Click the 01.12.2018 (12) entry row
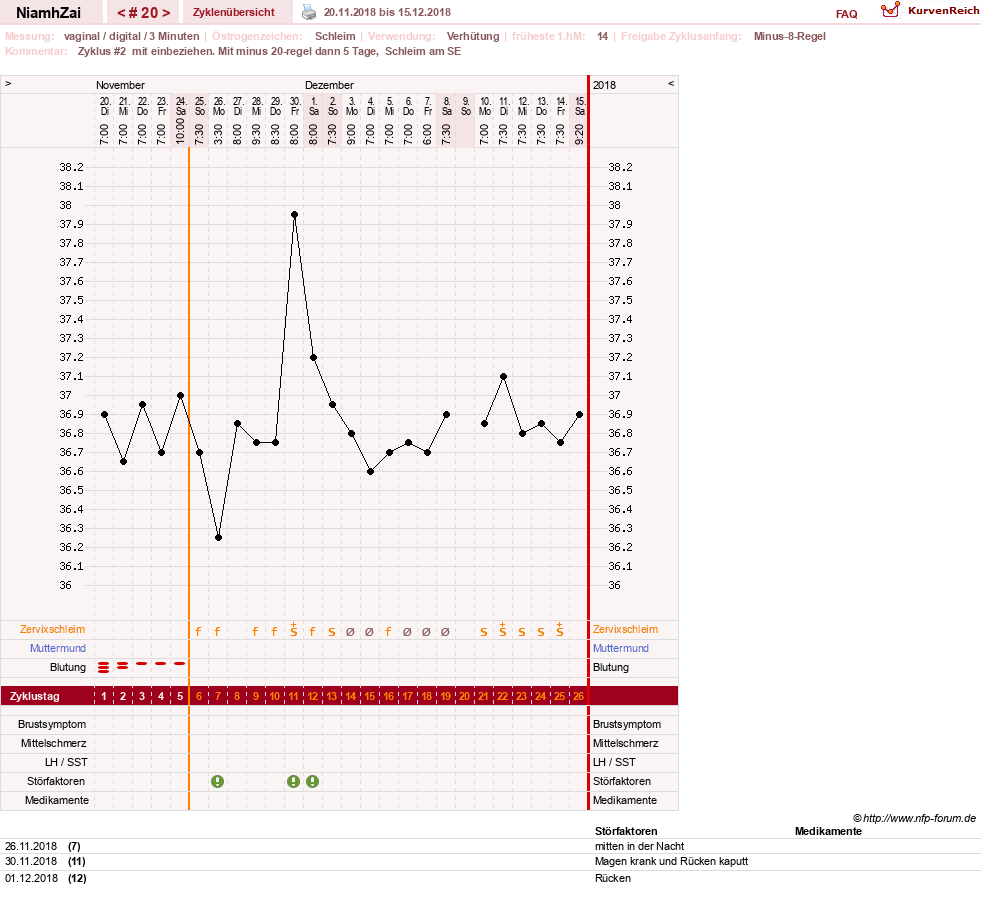 click(x=490, y=878)
